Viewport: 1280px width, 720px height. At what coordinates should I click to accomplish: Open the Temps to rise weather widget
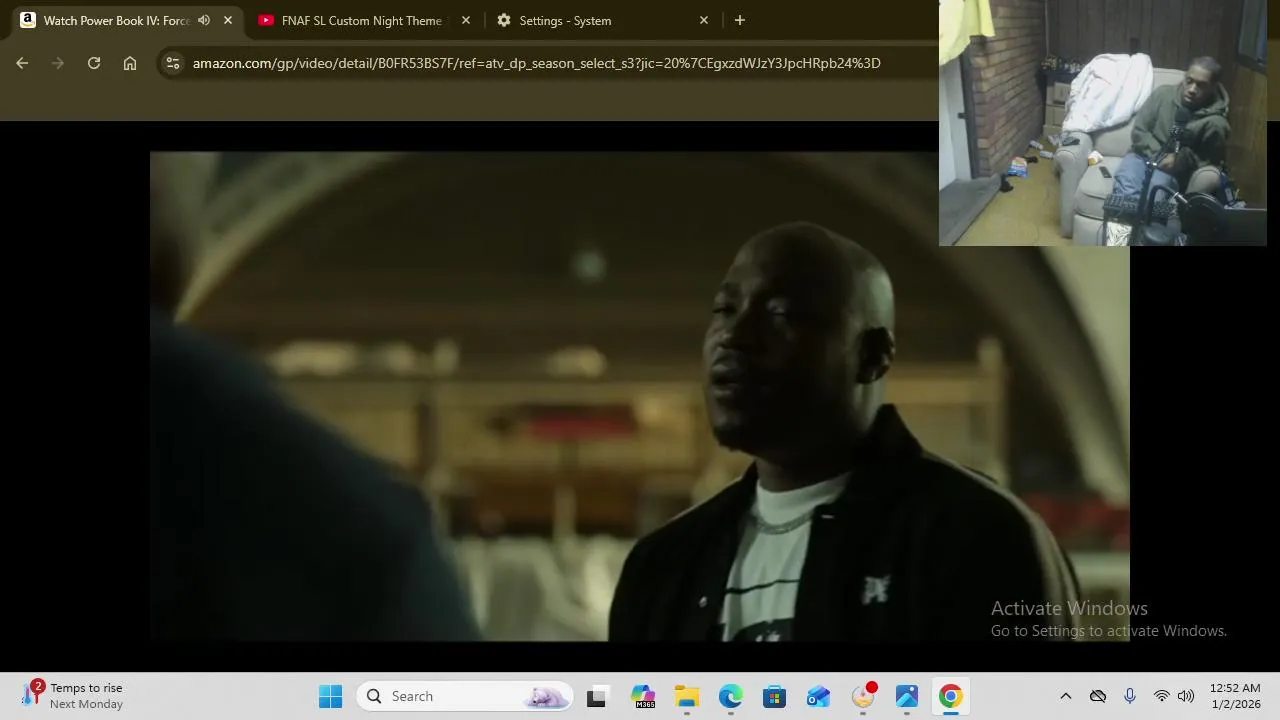(73, 696)
